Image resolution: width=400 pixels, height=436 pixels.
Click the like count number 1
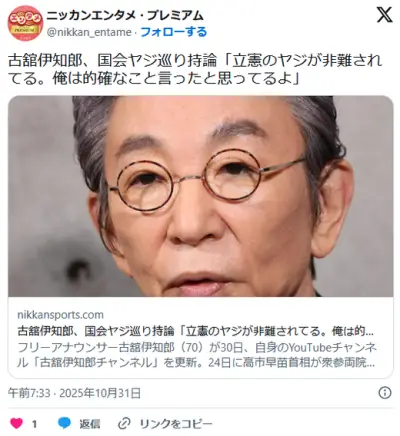pos(34,424)
